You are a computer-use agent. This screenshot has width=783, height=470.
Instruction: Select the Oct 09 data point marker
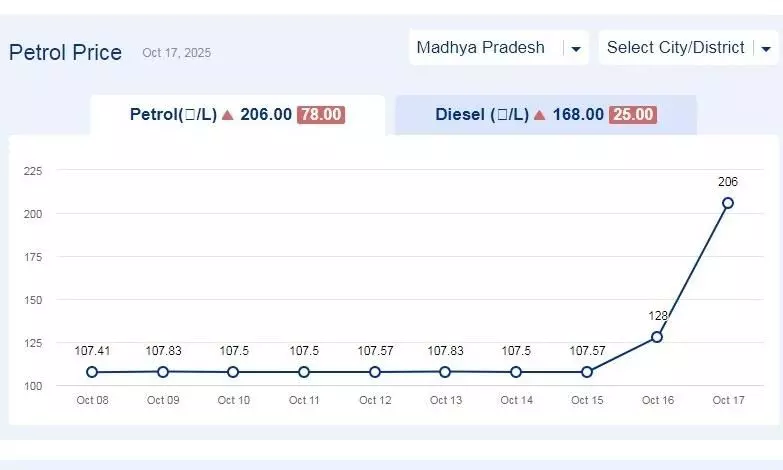point(163,371)
